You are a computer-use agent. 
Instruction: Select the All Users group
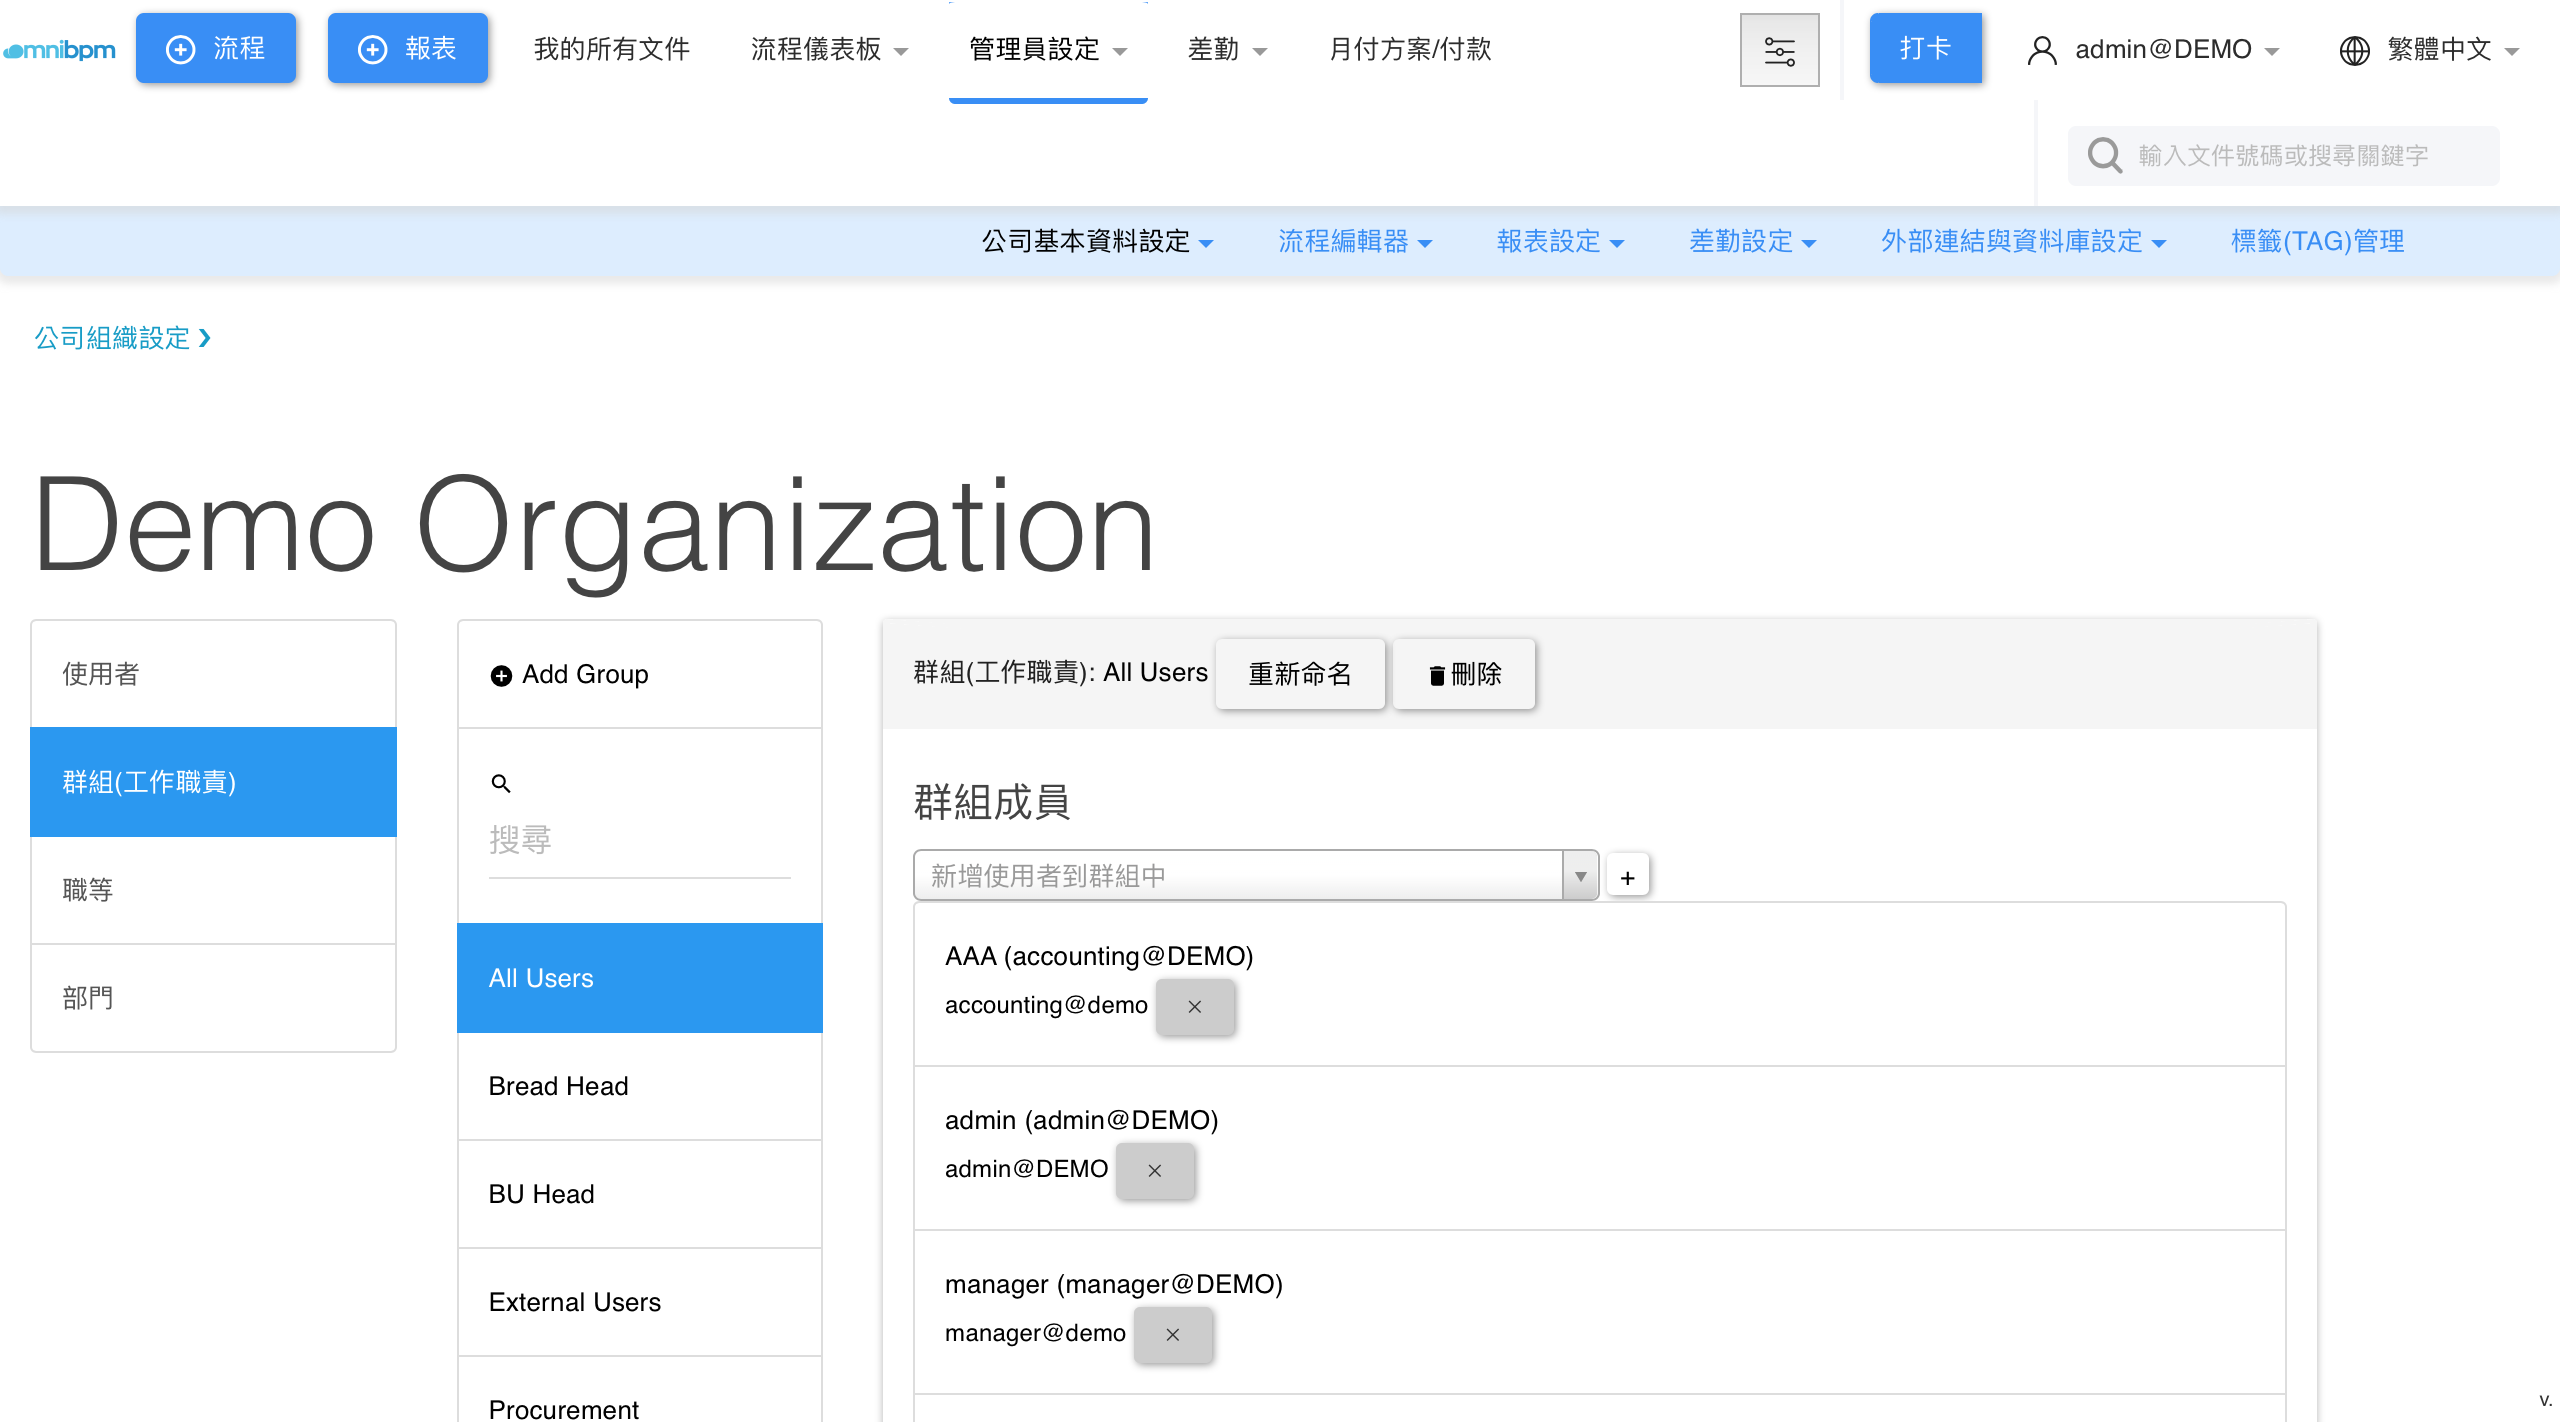pyautogui.click(x=640, y=978)
